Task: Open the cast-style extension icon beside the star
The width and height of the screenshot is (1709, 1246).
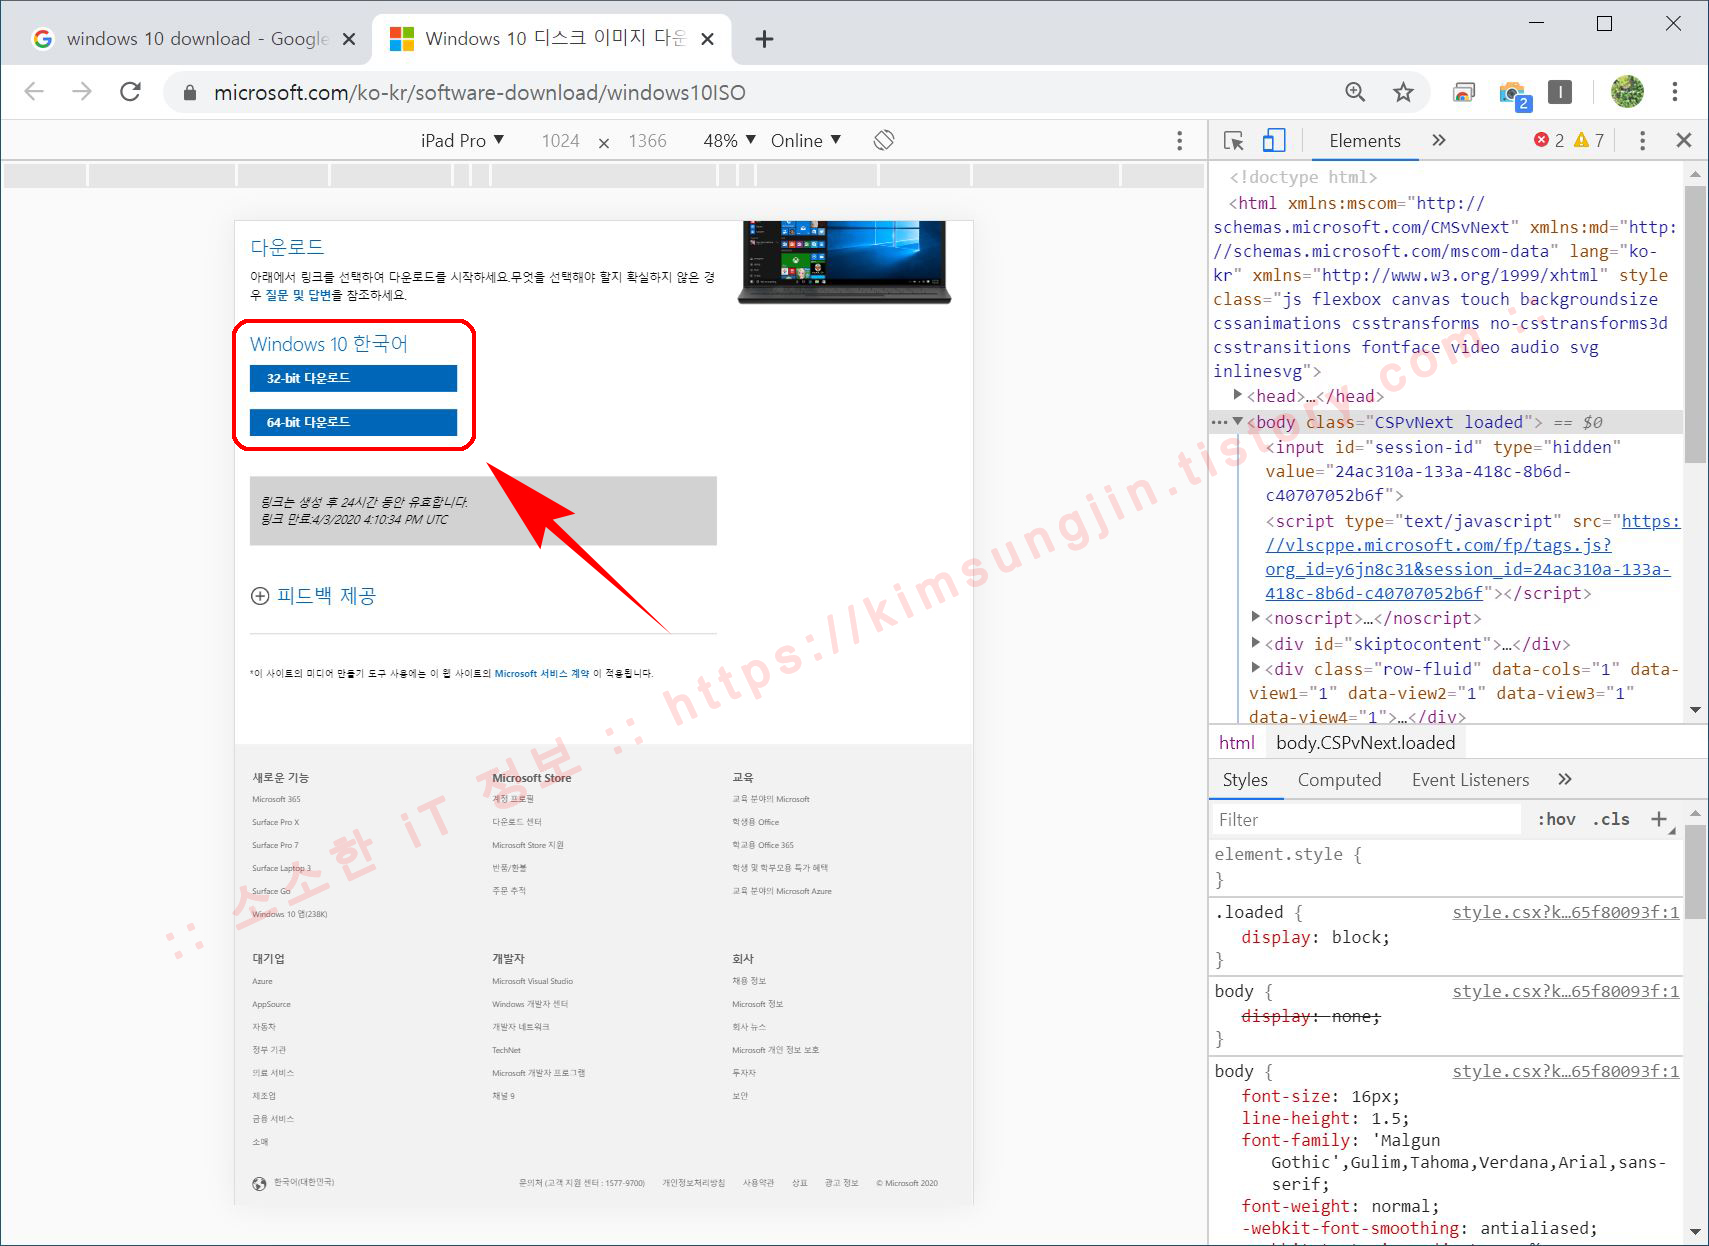Action: coord(1464,92)
